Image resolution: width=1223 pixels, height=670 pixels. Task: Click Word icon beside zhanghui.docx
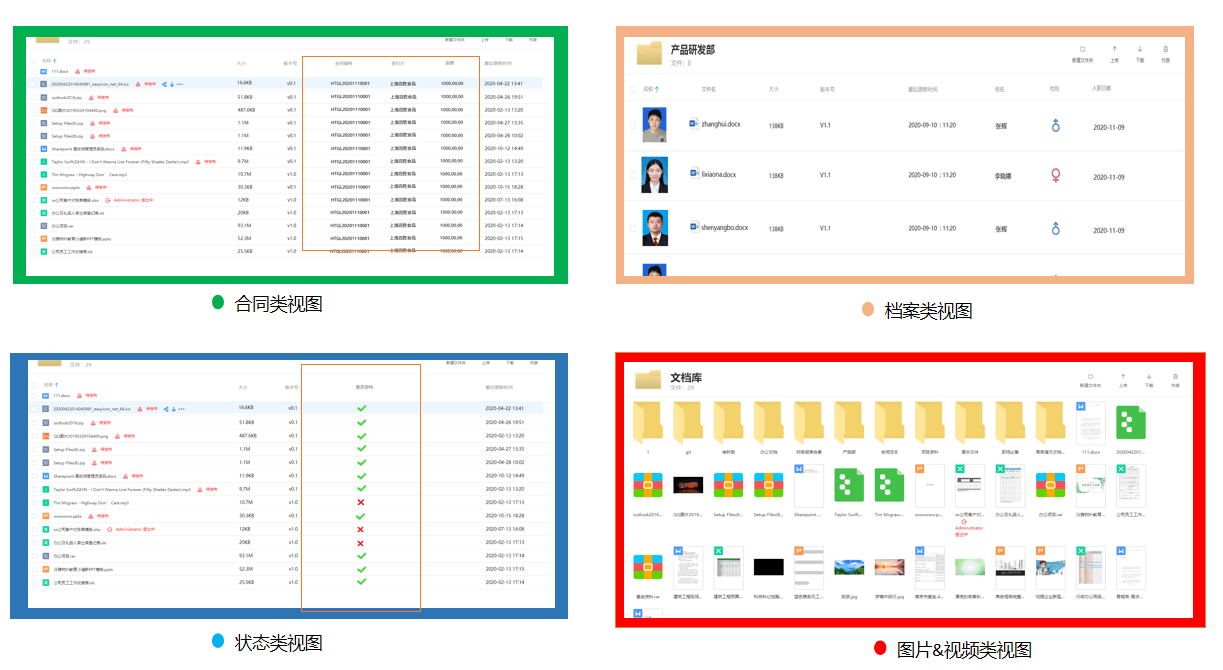click(x=695, y=124)
